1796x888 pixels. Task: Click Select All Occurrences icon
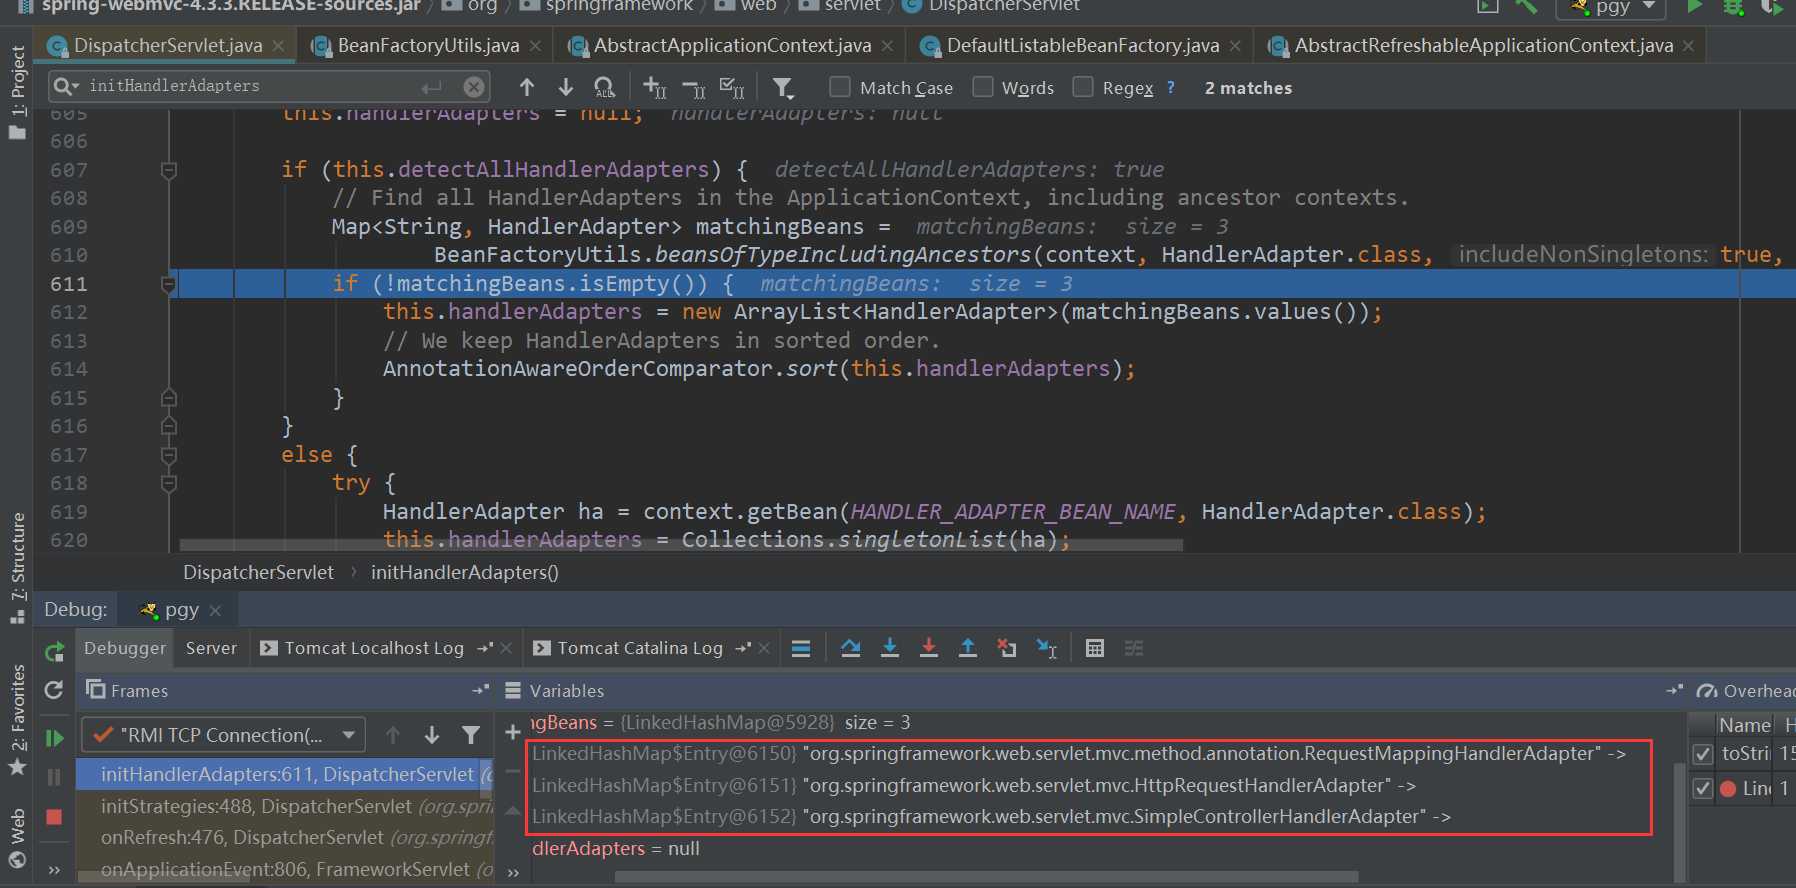click(x=732, y=88)
